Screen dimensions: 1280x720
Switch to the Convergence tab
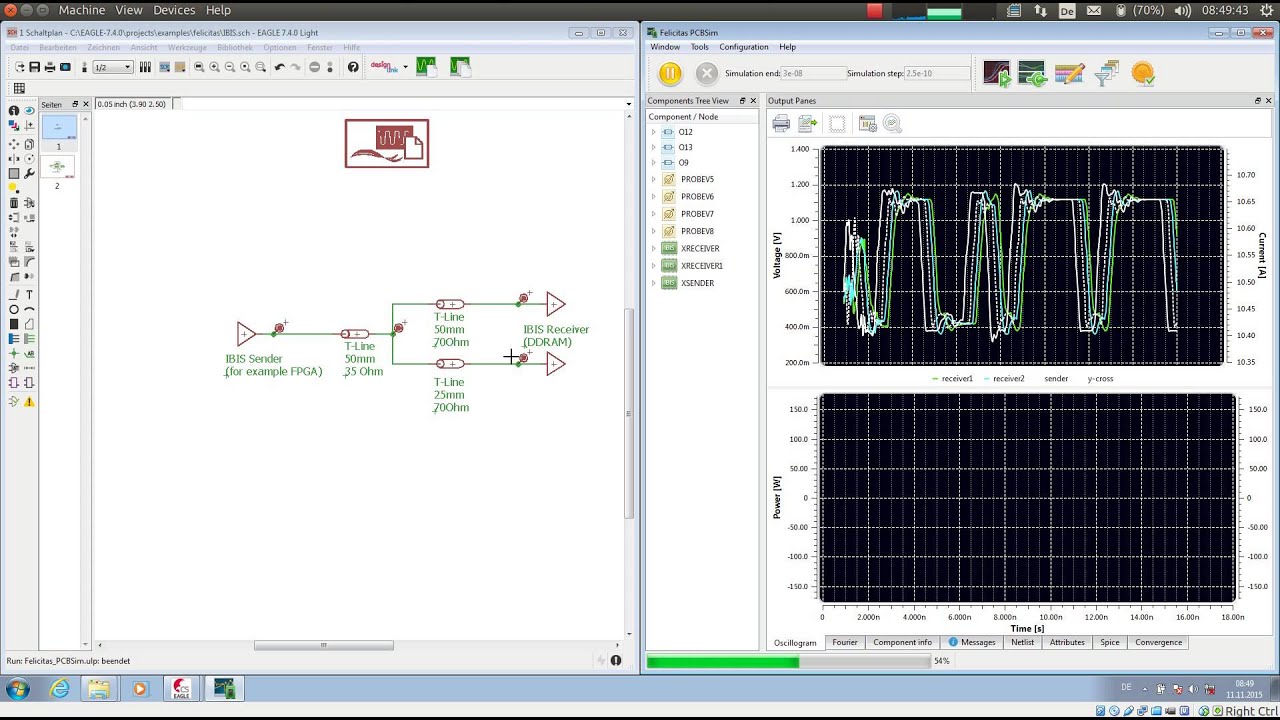1158,642
